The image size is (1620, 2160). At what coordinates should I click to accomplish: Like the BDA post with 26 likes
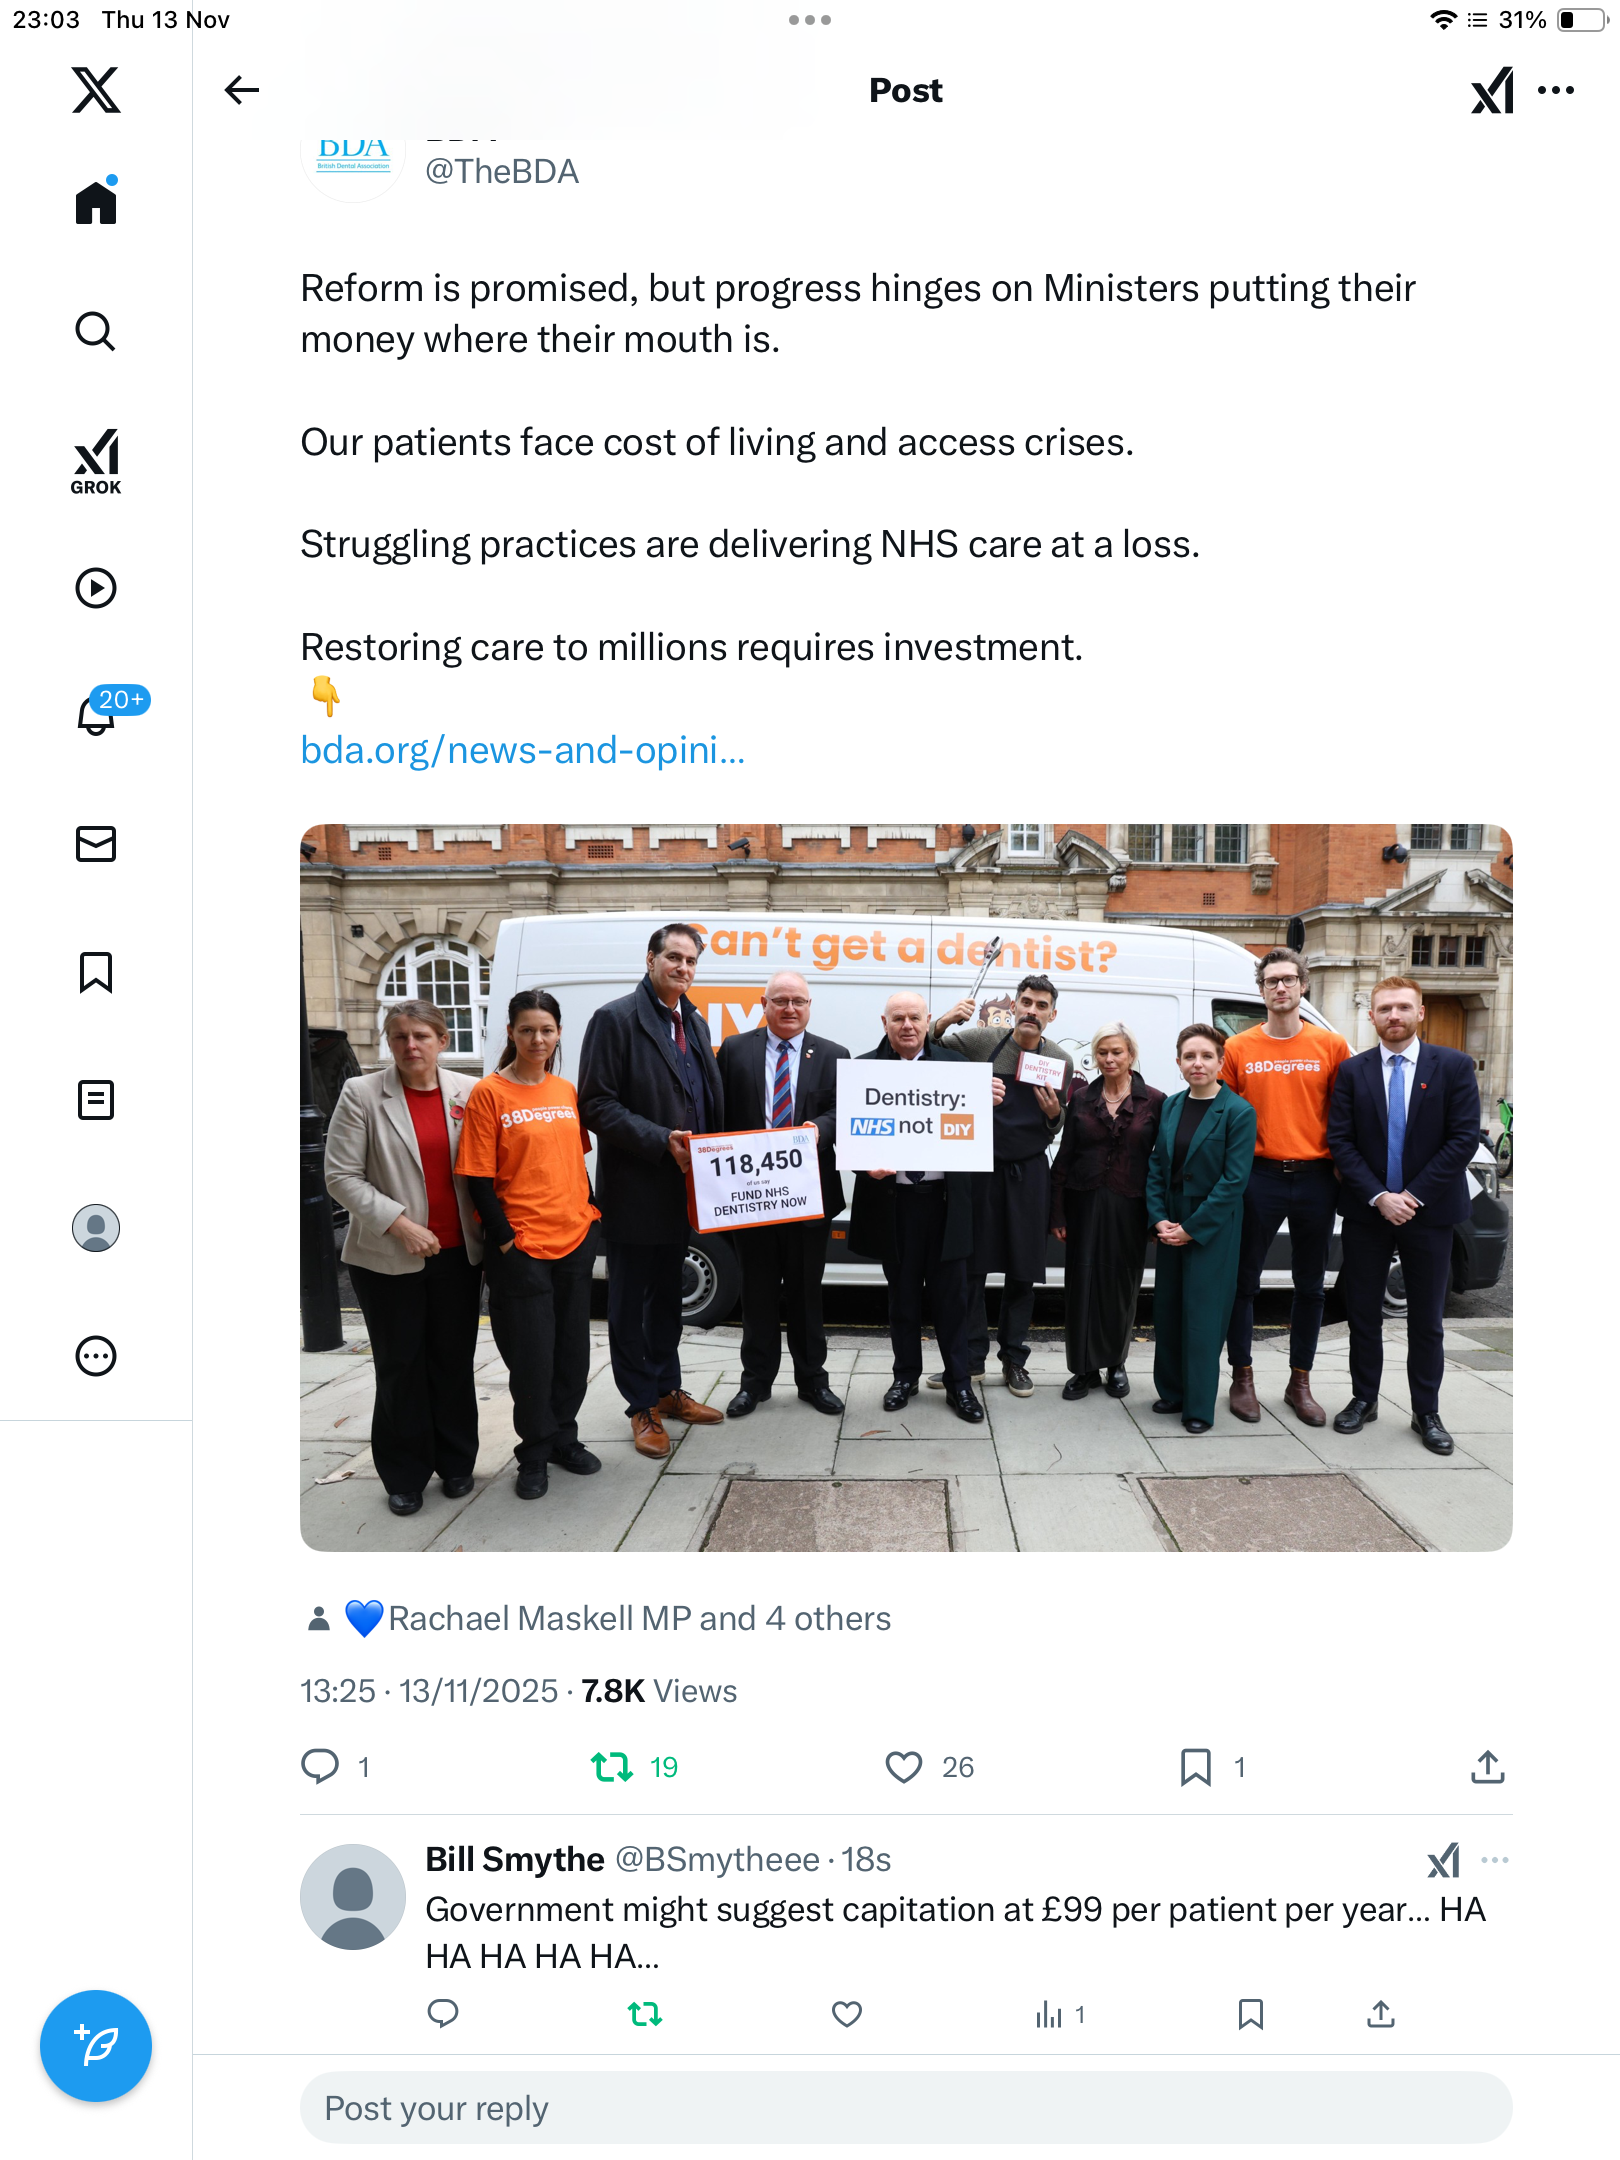[904, 1767]
